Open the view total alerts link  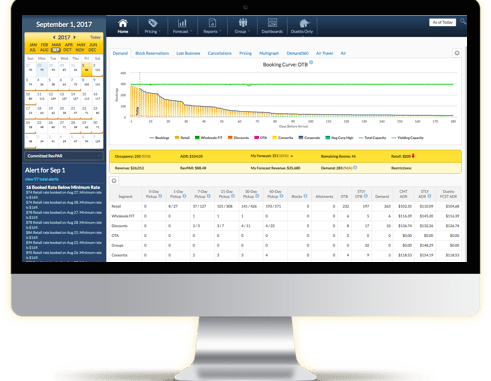[42, 179]
